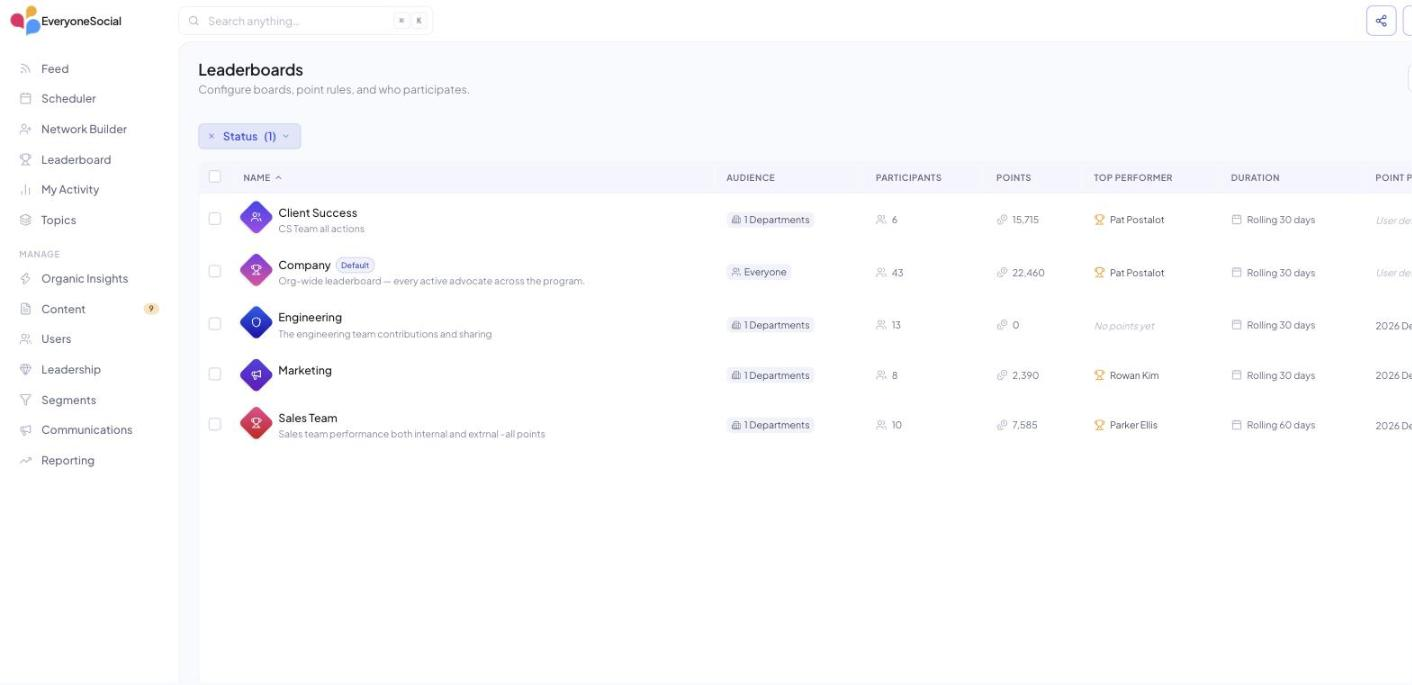The height and width of the screenshot is (685, 1412).
Task: Click 1 Departments badge in Engineering row
Action: (x=770, y=325)
